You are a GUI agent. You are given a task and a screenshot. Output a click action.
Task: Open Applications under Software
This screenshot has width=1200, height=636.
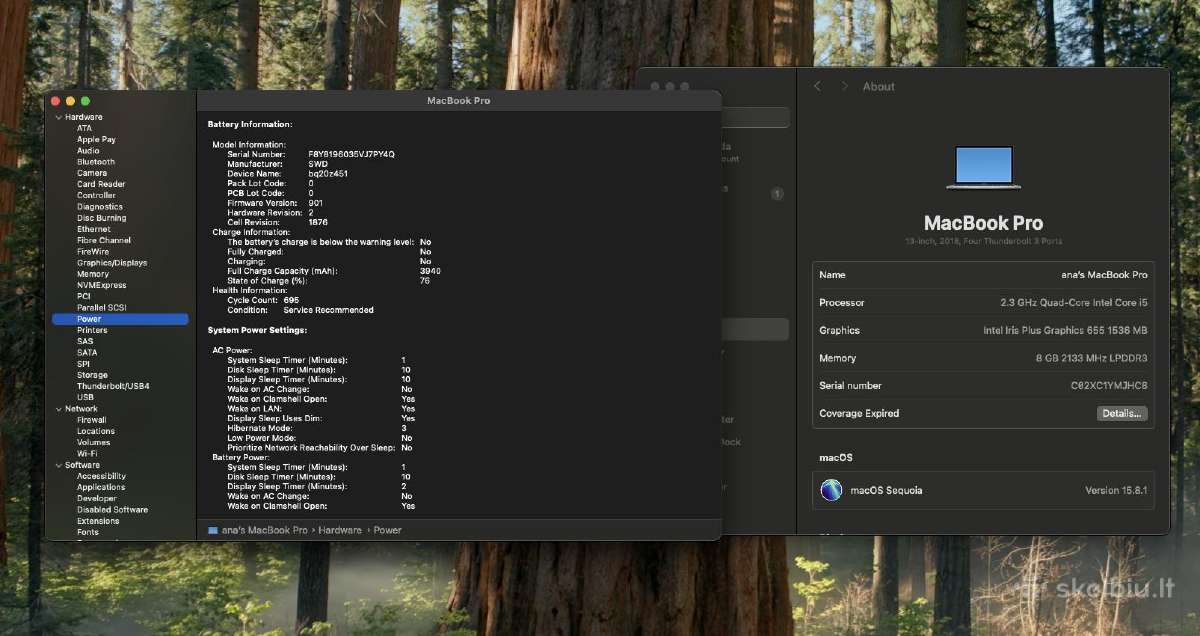[101, 487]
